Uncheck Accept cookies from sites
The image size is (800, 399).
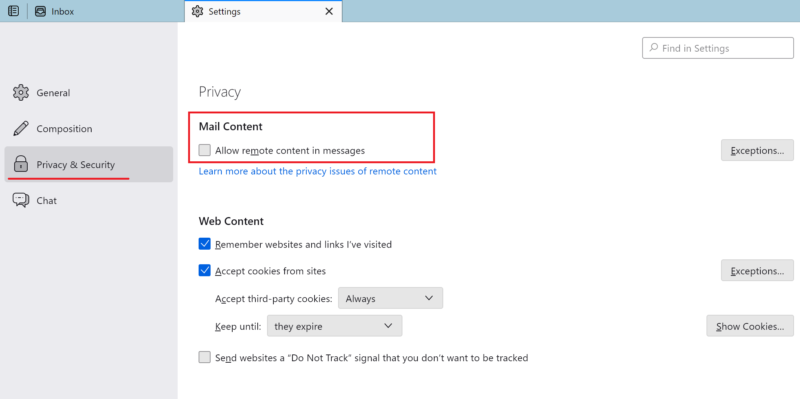pyautogui.click(x=205, y=270)
